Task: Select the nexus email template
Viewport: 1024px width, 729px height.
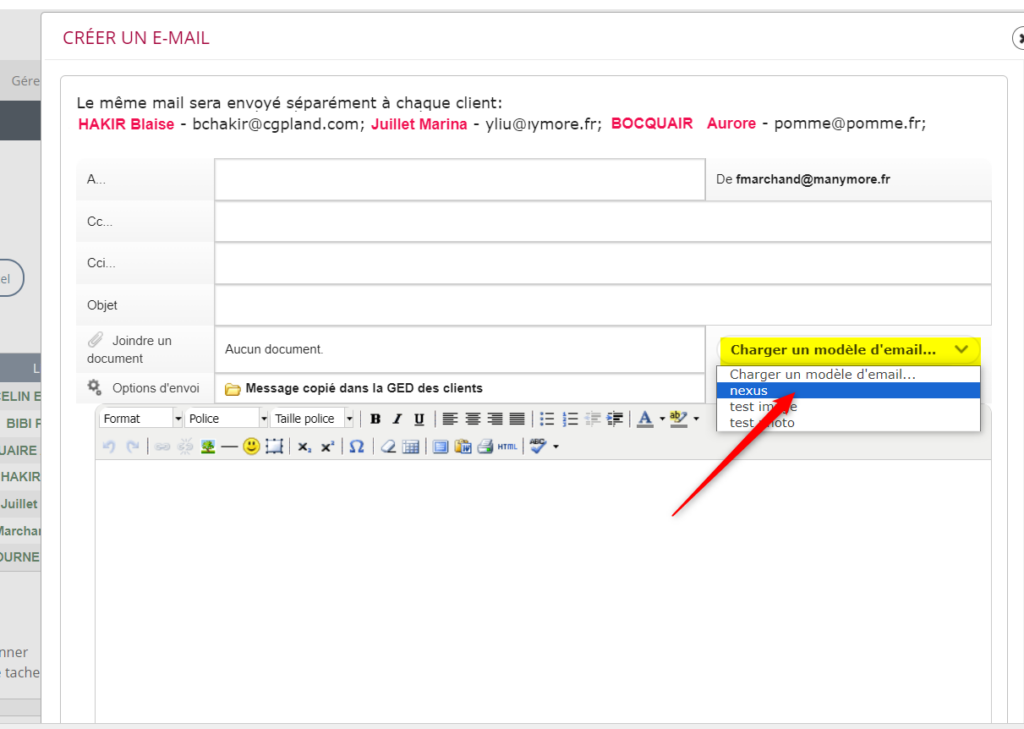Action: coord(848,390)
